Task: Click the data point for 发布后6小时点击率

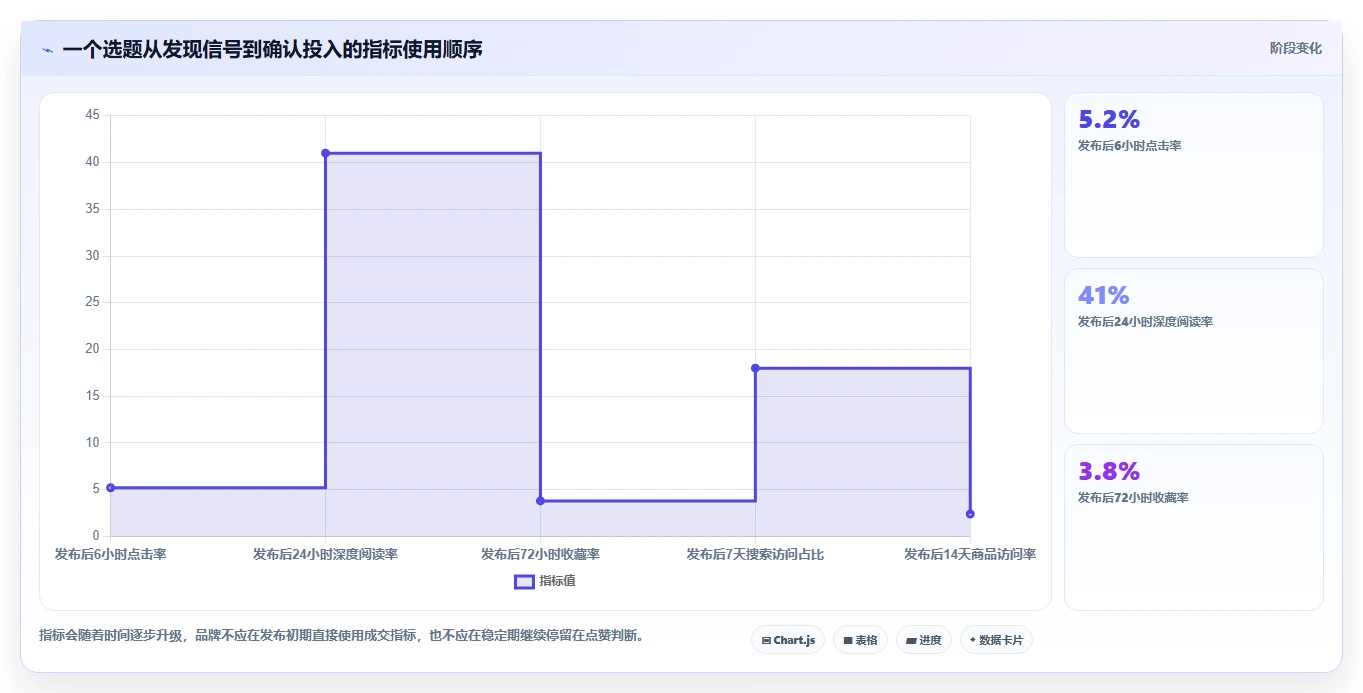Action: coord(111,488)
